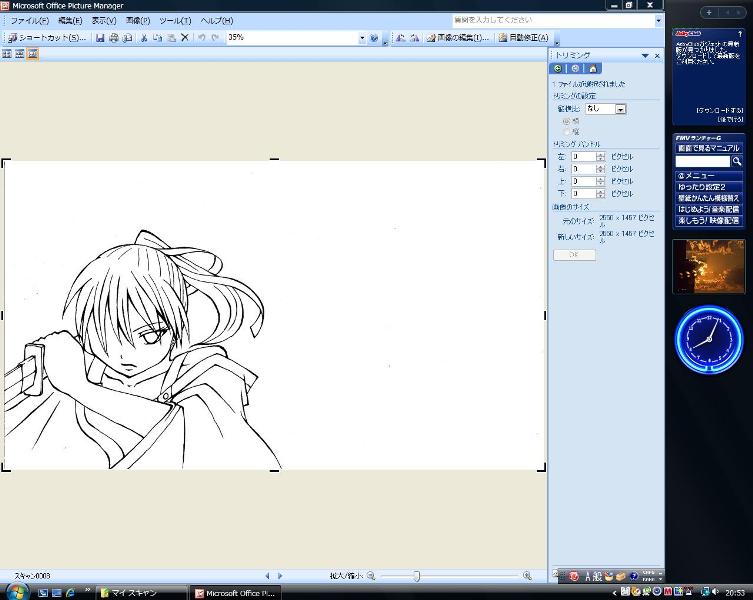The image size is (753, 600).
Task: Click 壁紙かんたん模様替え button in gadget
Action: coord(708,198)
